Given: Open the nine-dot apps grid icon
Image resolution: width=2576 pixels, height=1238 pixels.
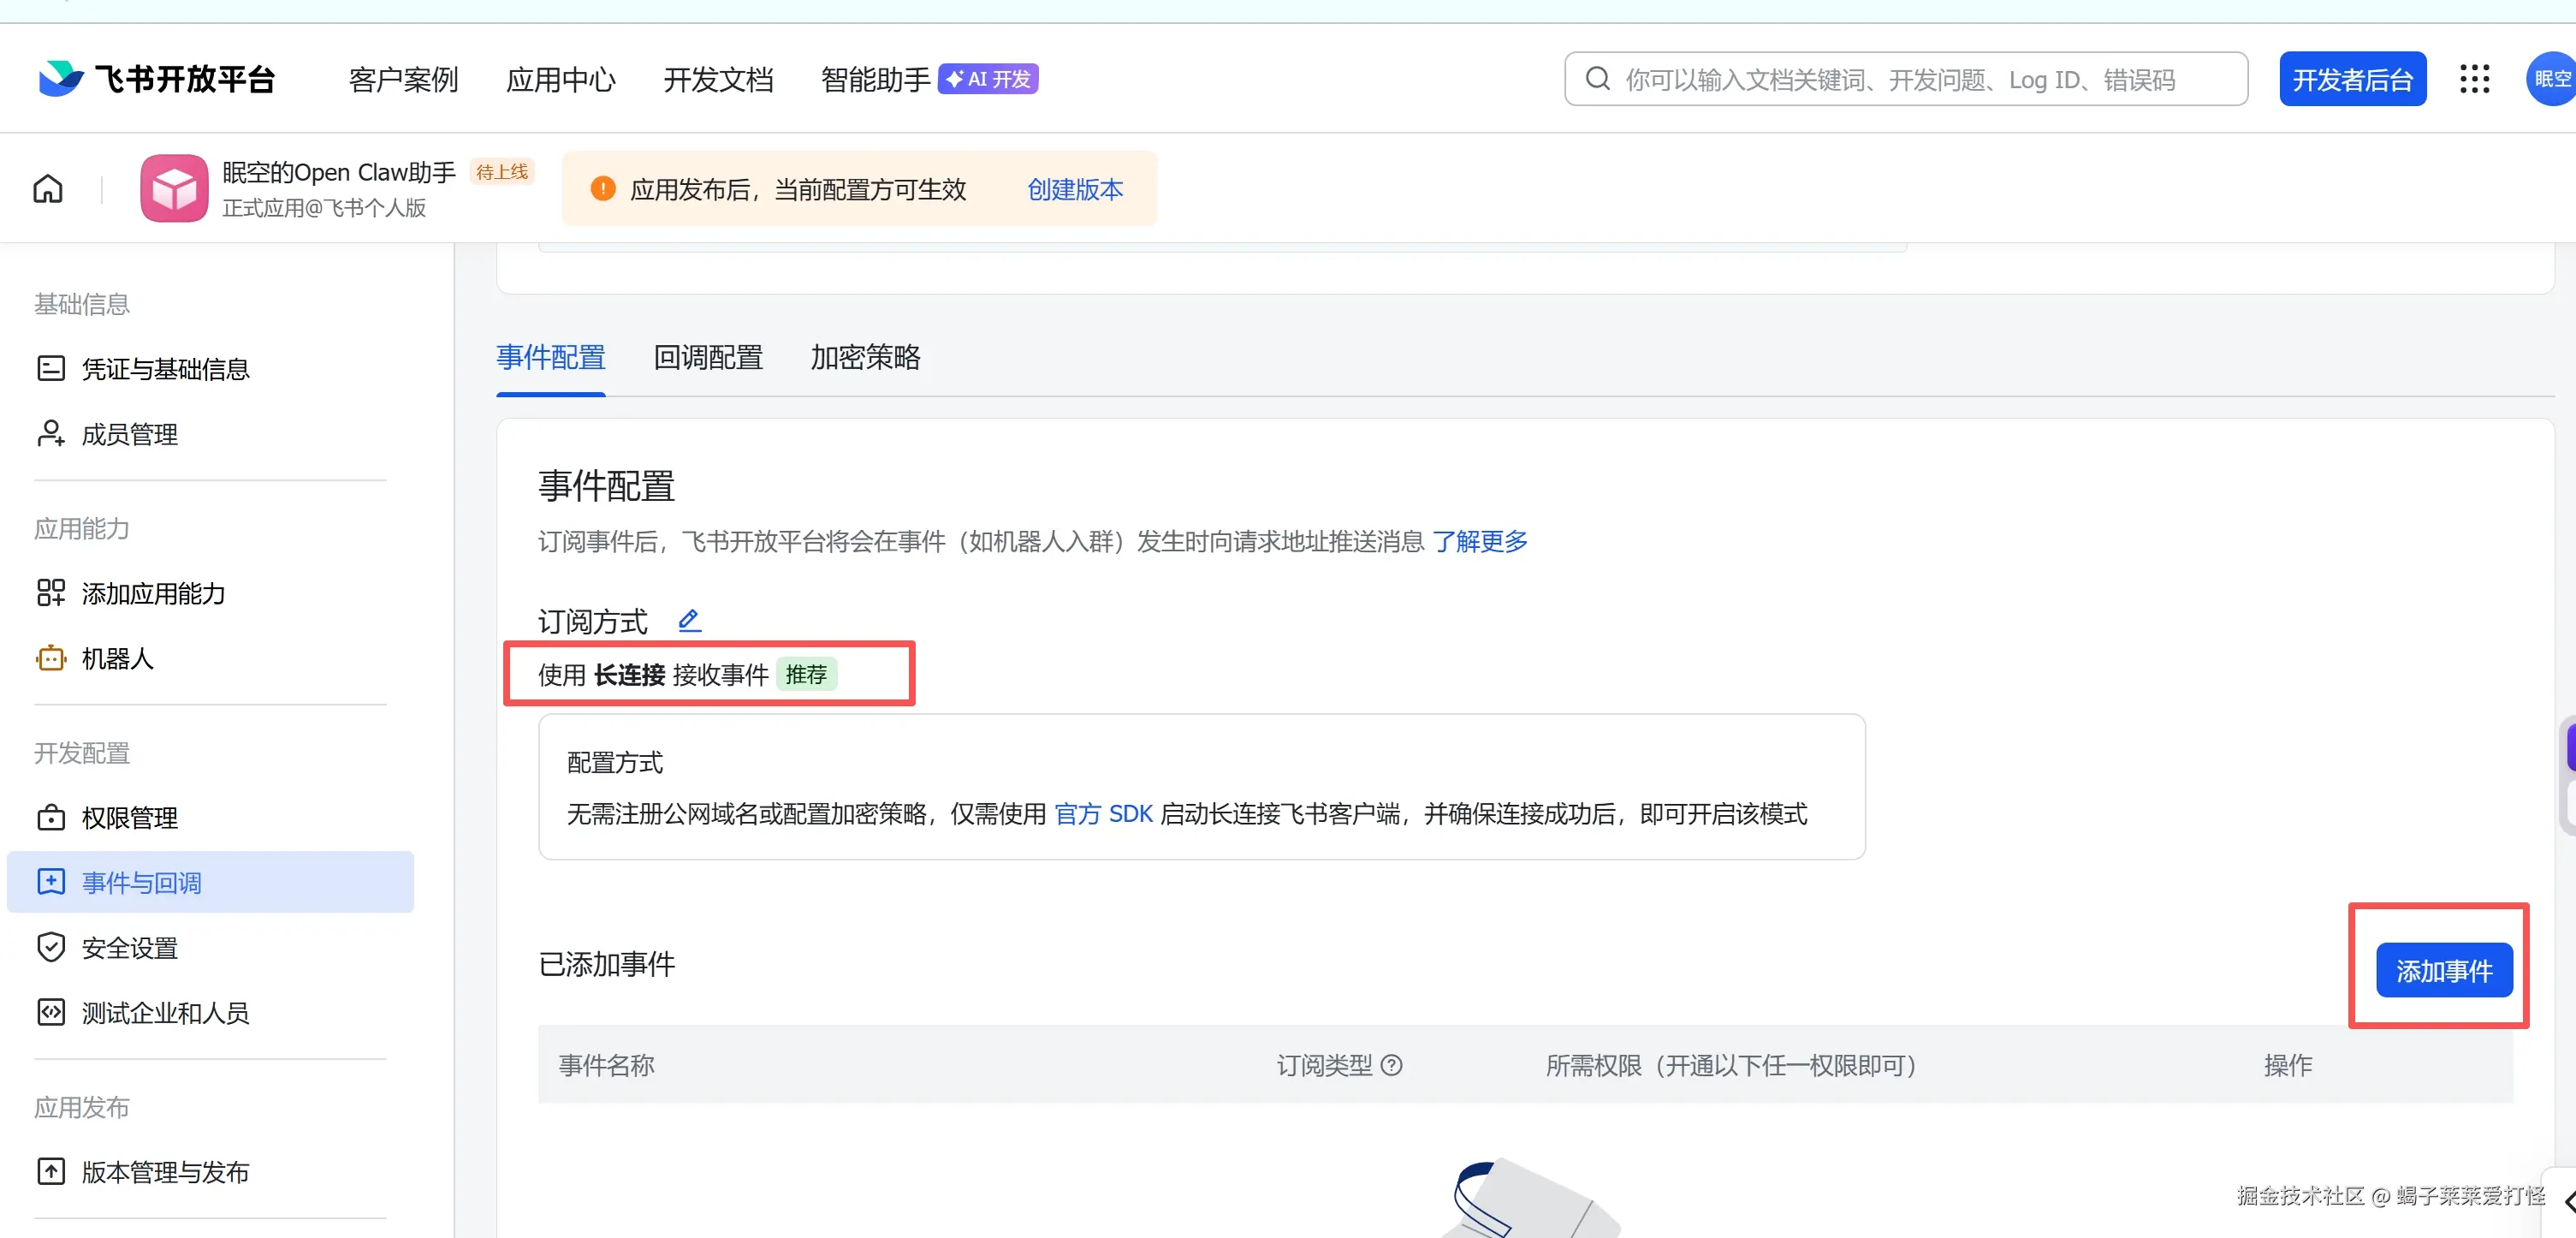Looking at the screenshot, I should 2474,79.
